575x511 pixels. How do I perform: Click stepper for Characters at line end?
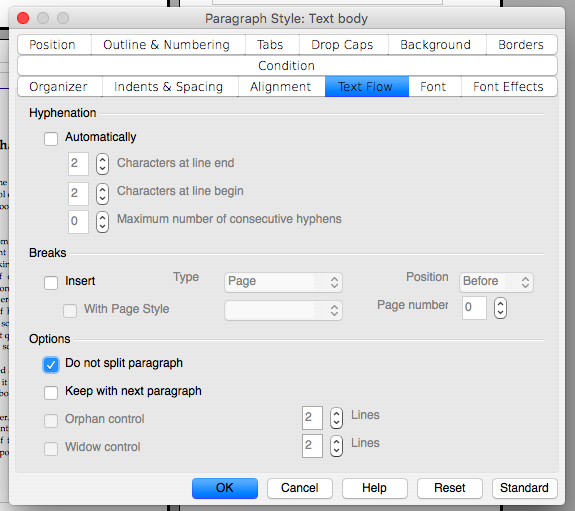pos(102,164)
